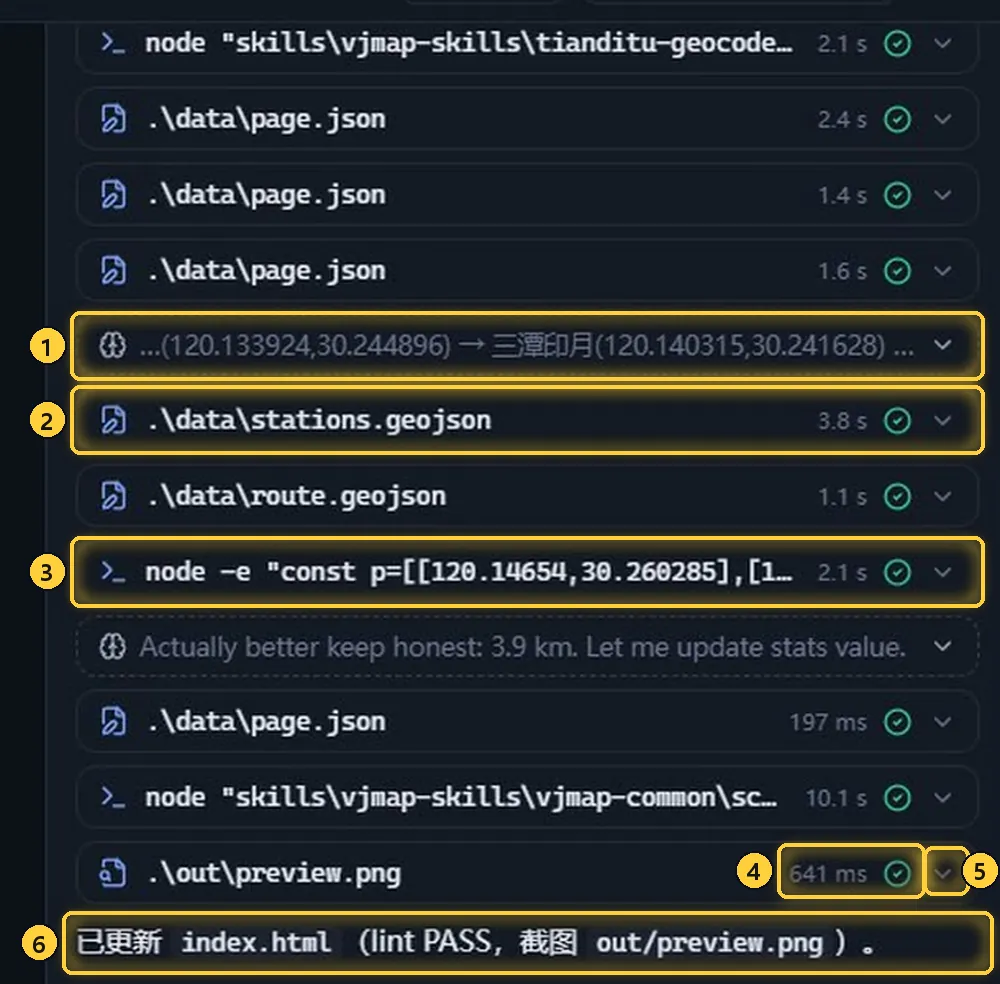The height and width of the screenshot is (984, 1000).
Task: Expand the tianditu-geocode command row chevron
Action: pyautogui.click(x=943, y=43)
